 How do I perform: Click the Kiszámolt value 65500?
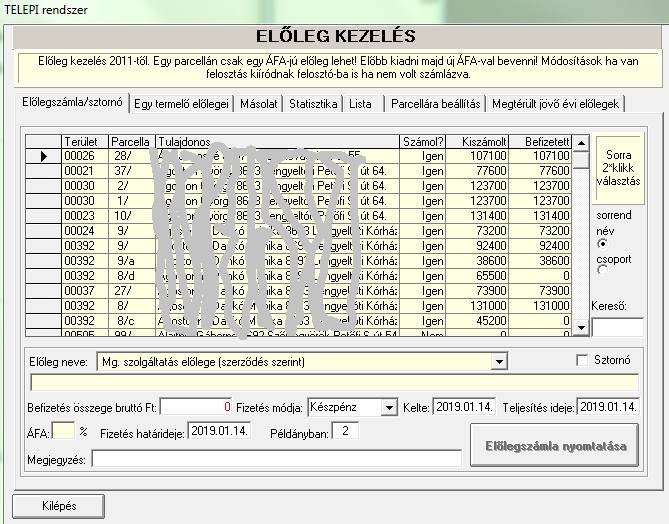coord(477,276)
